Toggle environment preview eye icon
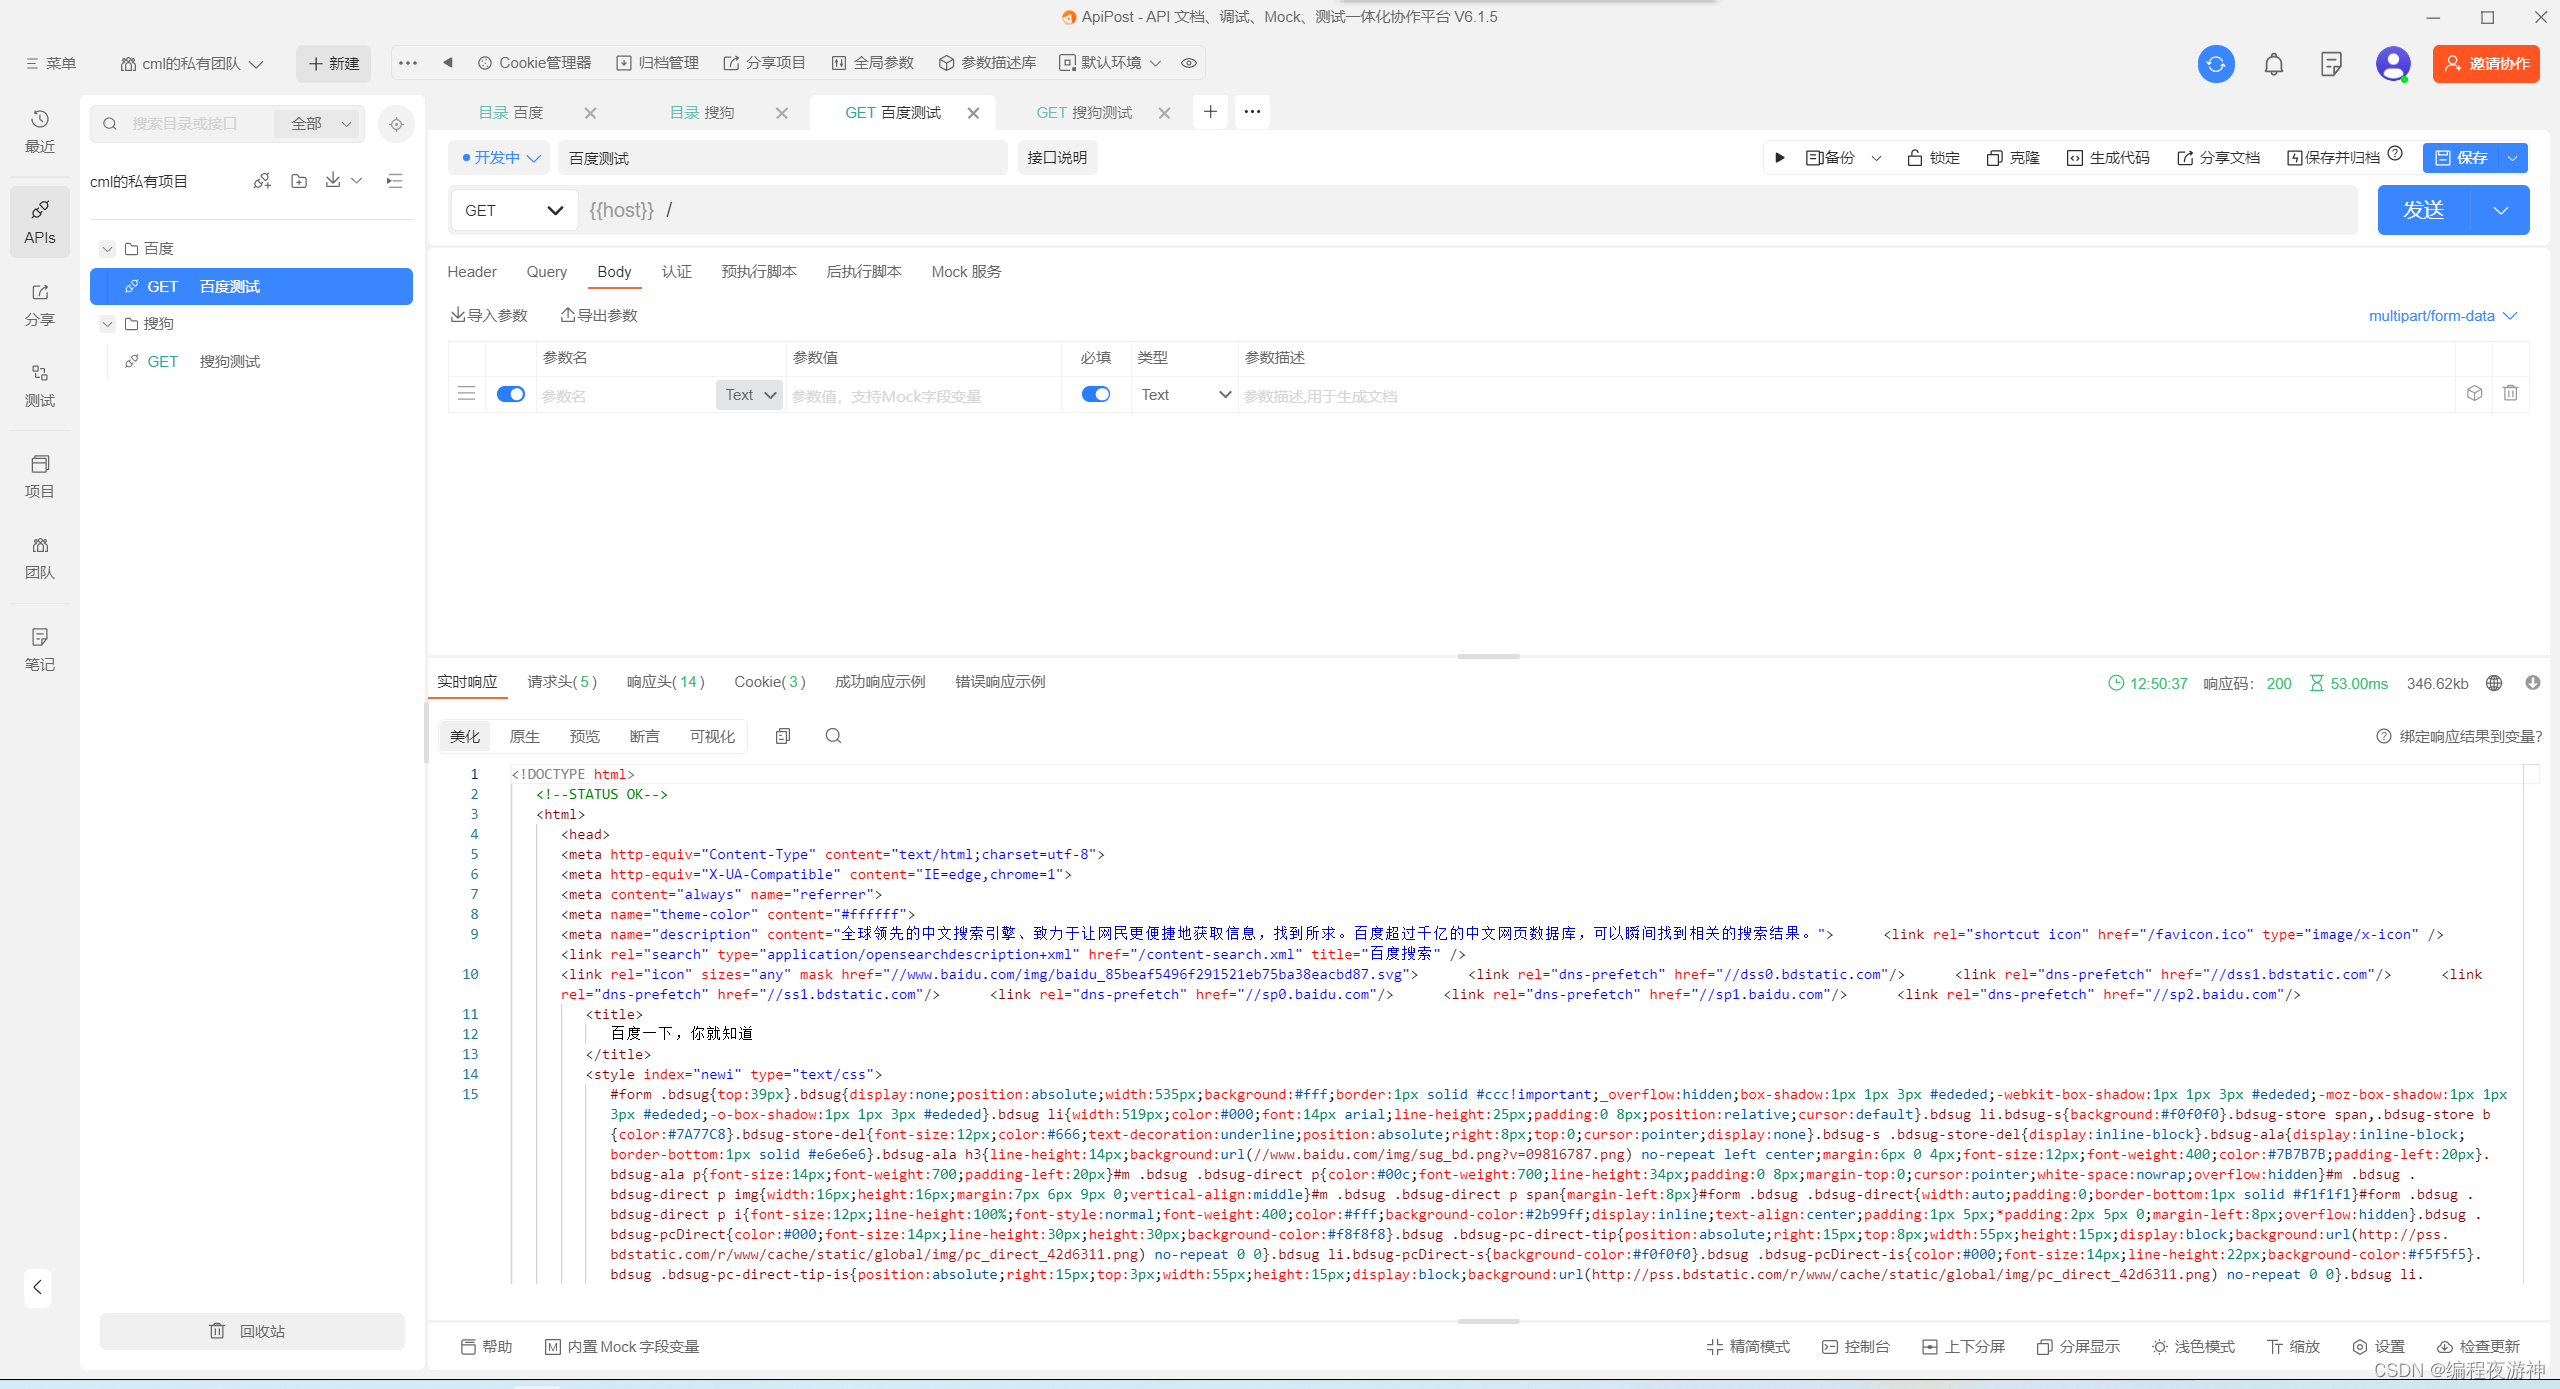The image size is (2560, 1389). pos(1188,63)
